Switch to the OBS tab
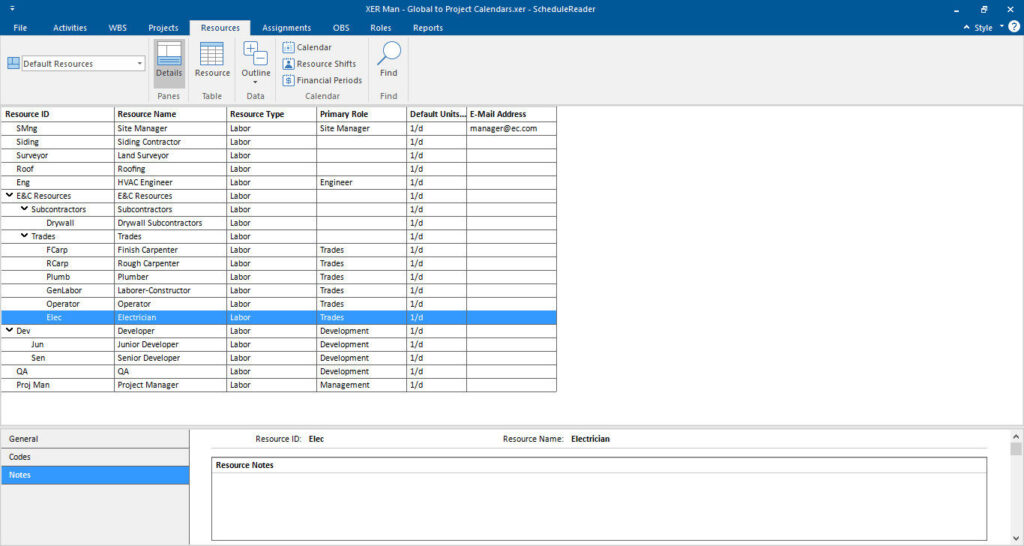This screenshot has width=1024, height=546. click(341, 27)
